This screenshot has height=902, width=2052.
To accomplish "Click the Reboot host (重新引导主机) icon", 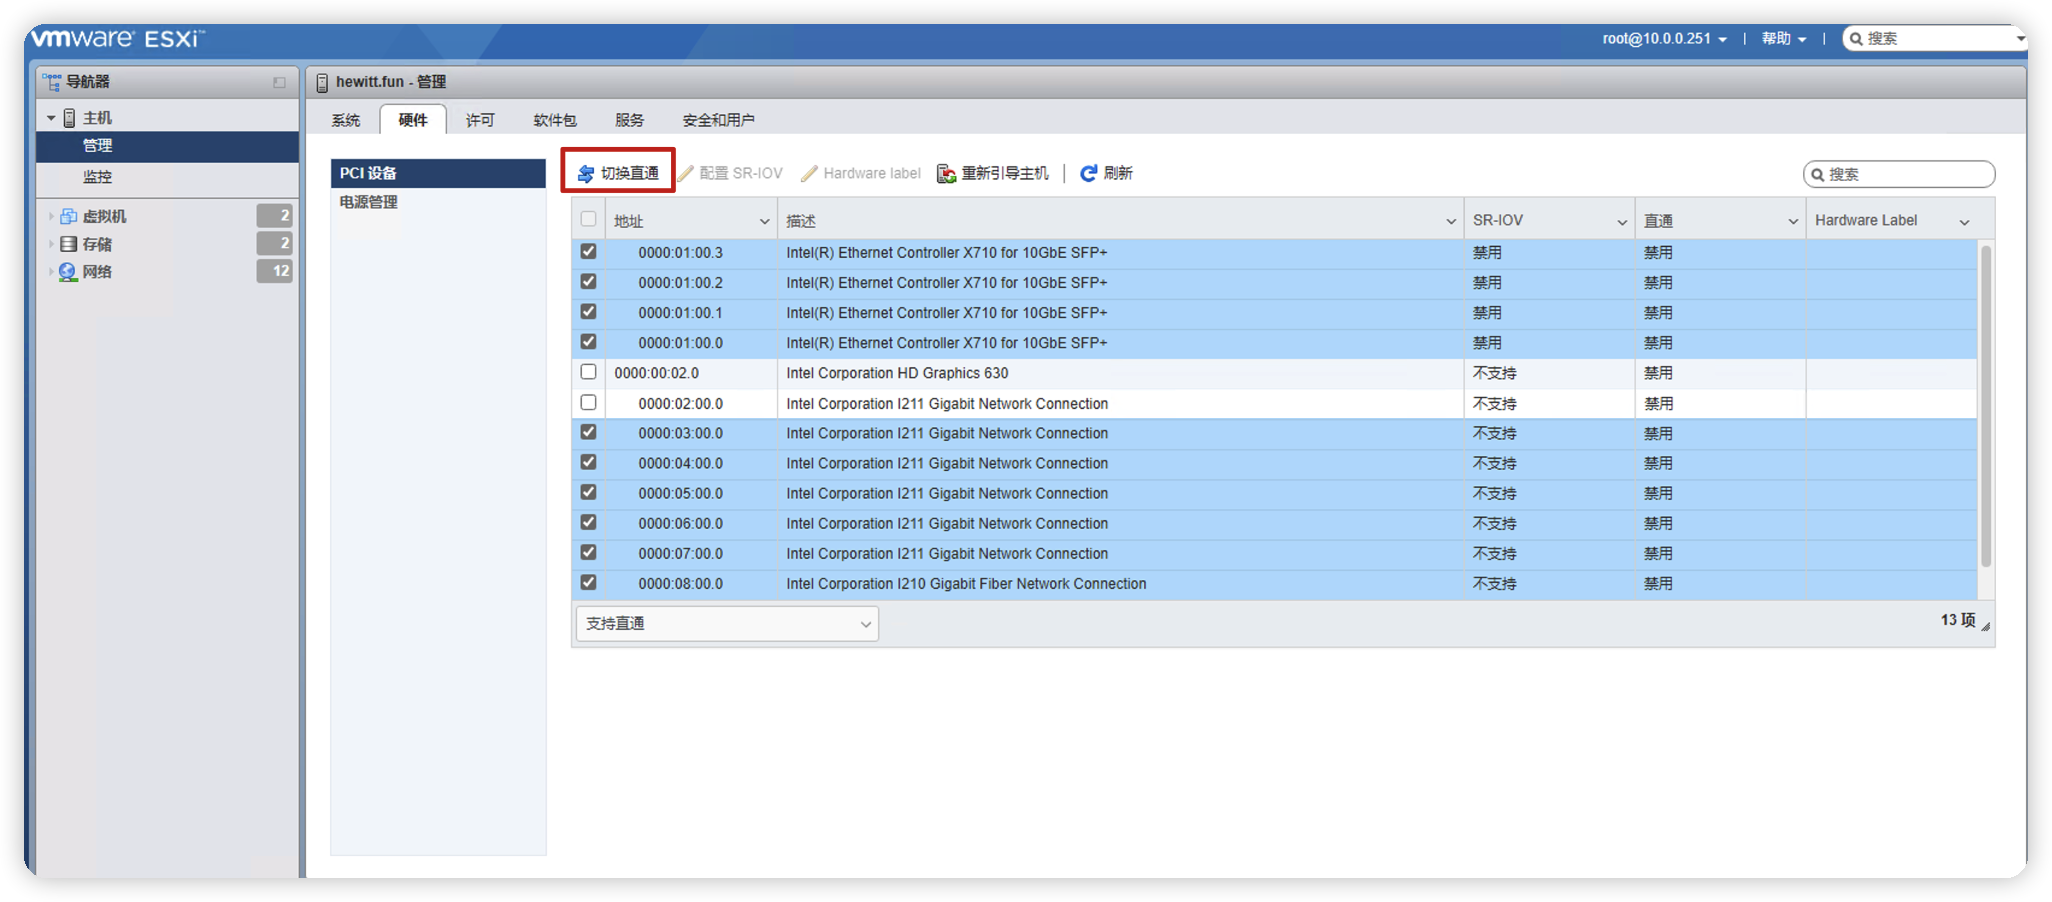I will pos(946,174).
